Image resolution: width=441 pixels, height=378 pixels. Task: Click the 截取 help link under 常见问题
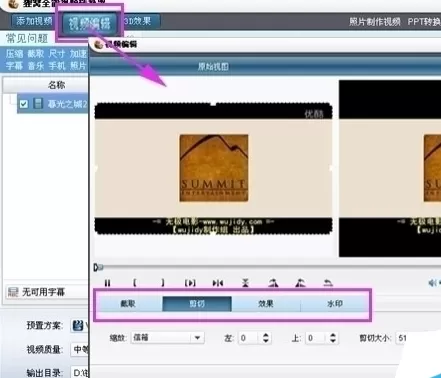[x=36, y=54]
